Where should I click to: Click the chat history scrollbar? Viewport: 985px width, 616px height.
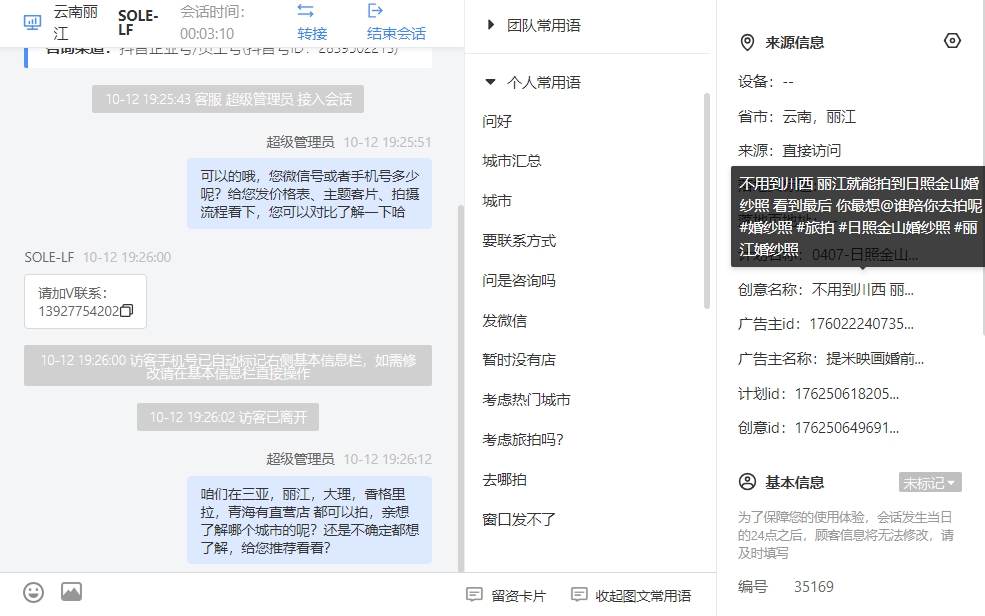point(460,389)
